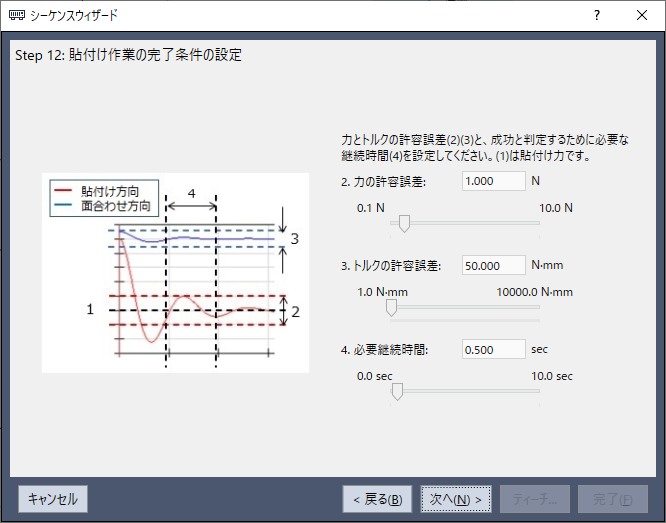
Task: Click the 力の許容誤差 value field
Action: coord(494,181)
